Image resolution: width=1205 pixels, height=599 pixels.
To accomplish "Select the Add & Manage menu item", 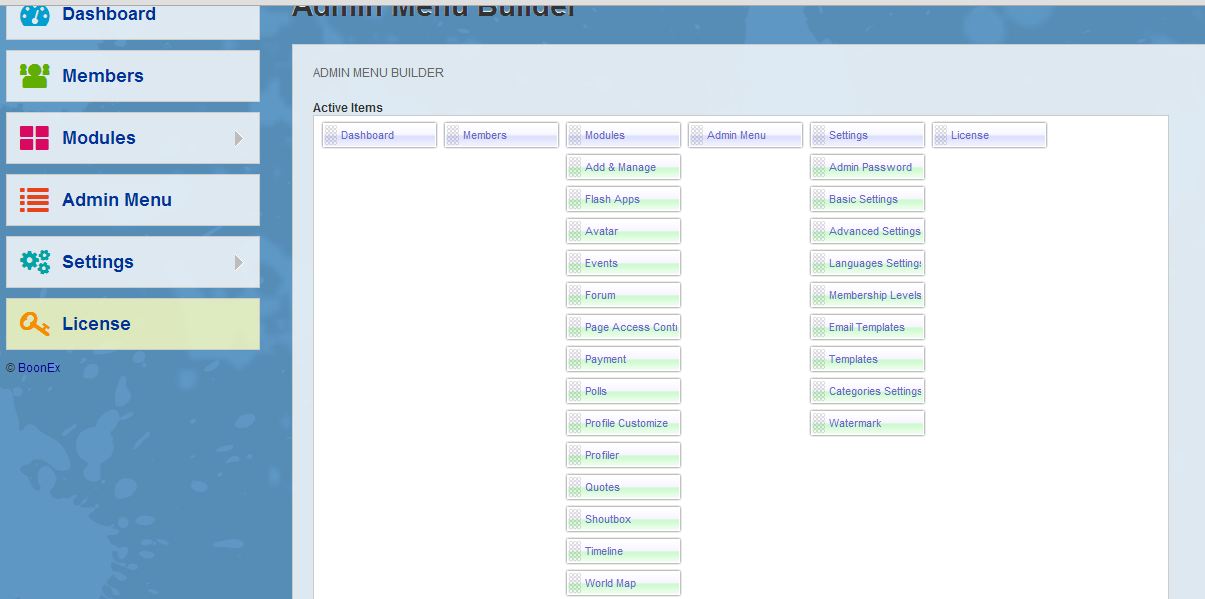I will 620,168.
